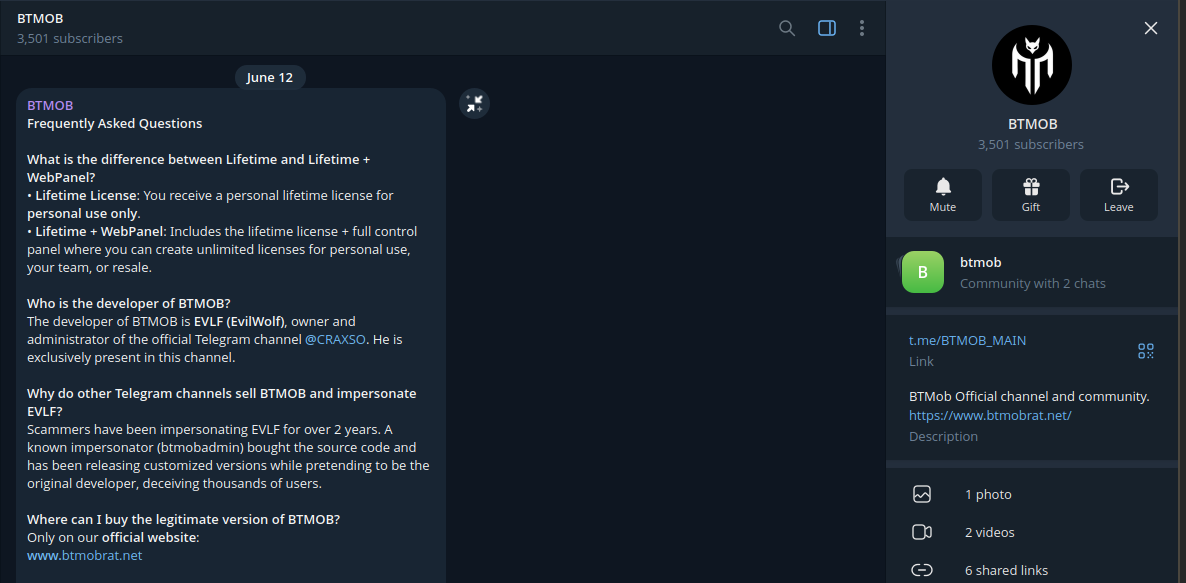
Task: Click the 'Community with 2 chats' text
Action: coord(1032,284)
